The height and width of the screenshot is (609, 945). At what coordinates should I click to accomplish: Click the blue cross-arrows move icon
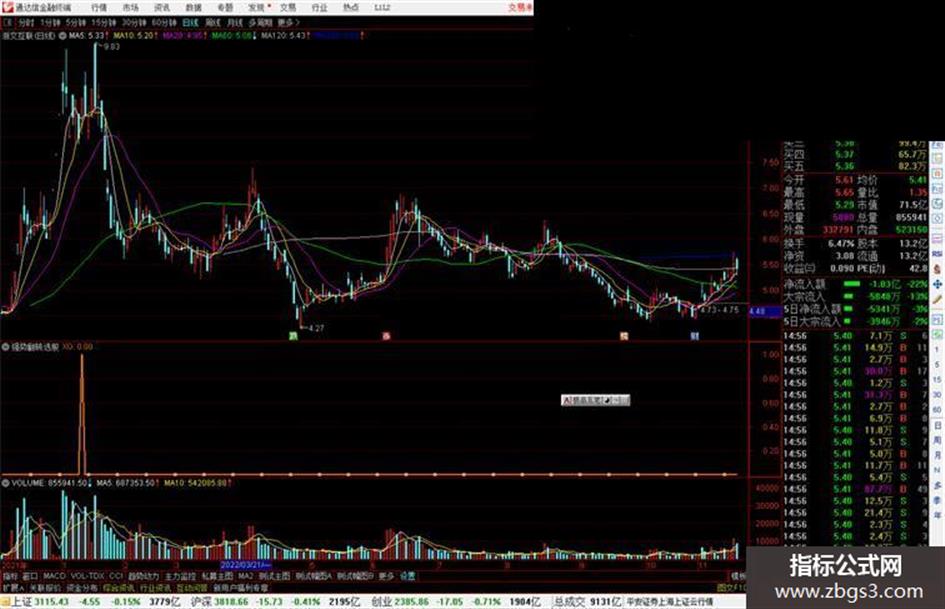coord(937,283)
